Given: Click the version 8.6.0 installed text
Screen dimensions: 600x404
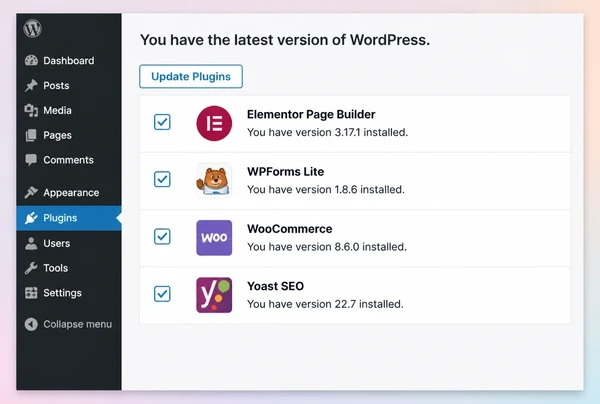Looking at the screenshot, I should tap(327, 247).
